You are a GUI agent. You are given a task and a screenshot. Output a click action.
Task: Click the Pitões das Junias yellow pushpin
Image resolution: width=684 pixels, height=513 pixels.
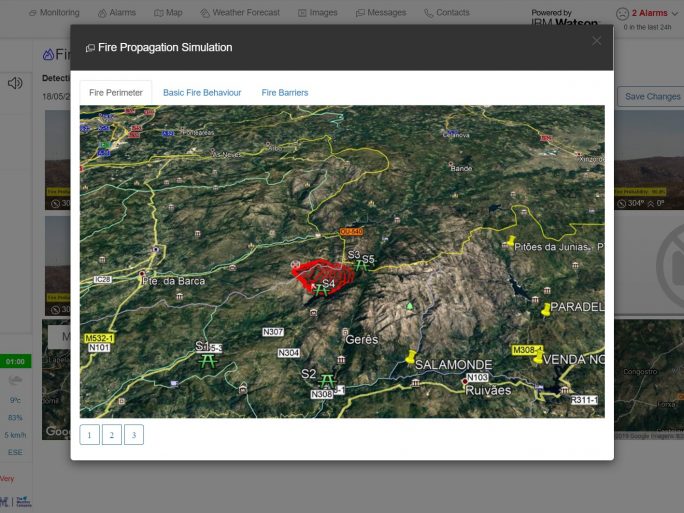(510, 241)
